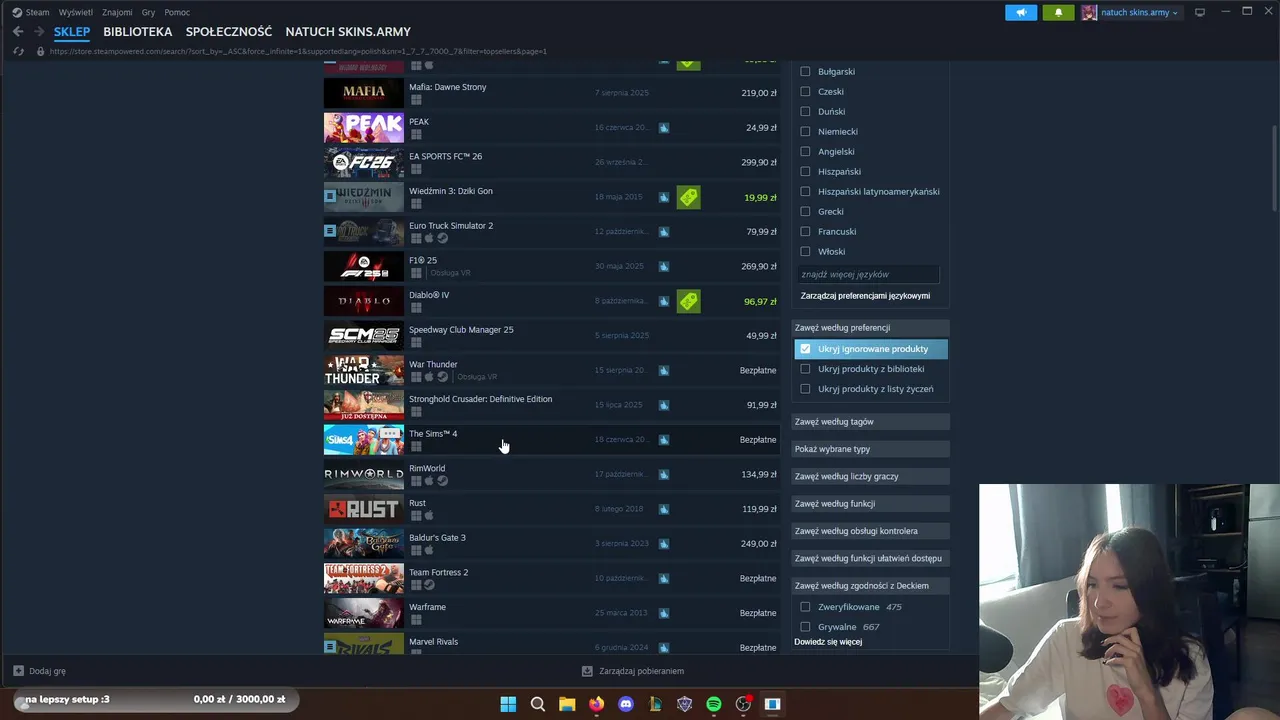Check Grywalne Deck compatibility
1280x720 pixels.
point(805,627)
